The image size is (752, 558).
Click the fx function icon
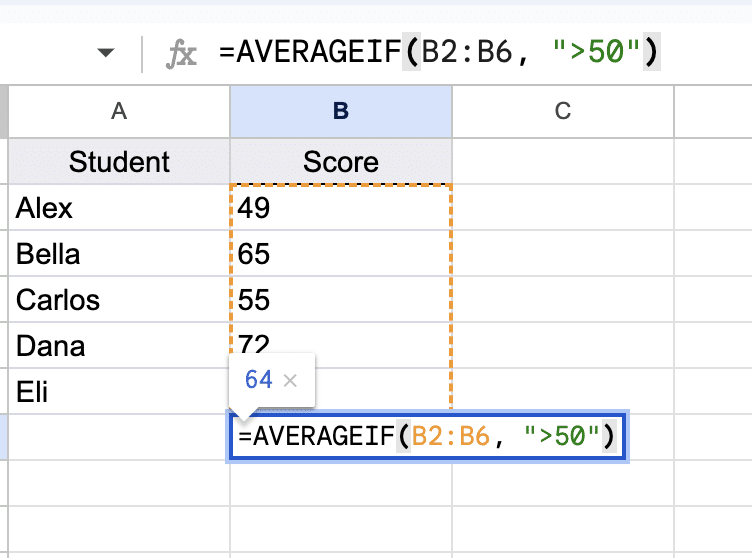point(181,54)
